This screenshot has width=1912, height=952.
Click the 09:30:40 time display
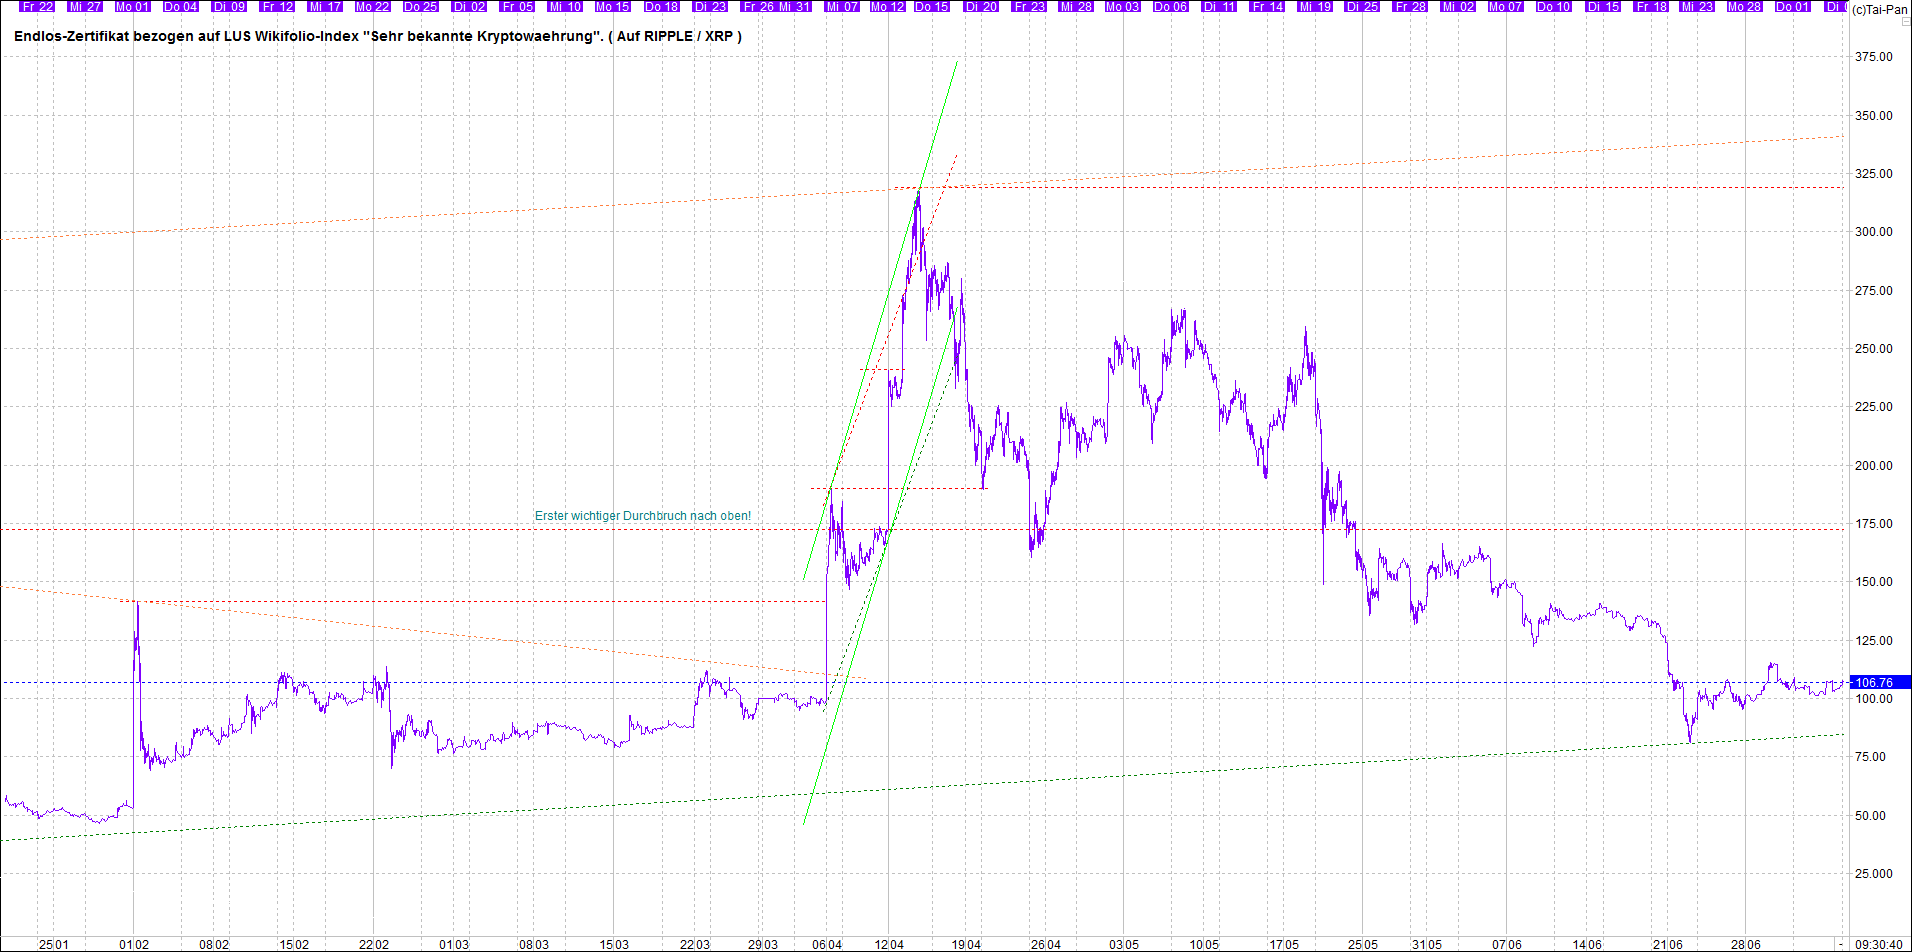[x=1879, y=944]
